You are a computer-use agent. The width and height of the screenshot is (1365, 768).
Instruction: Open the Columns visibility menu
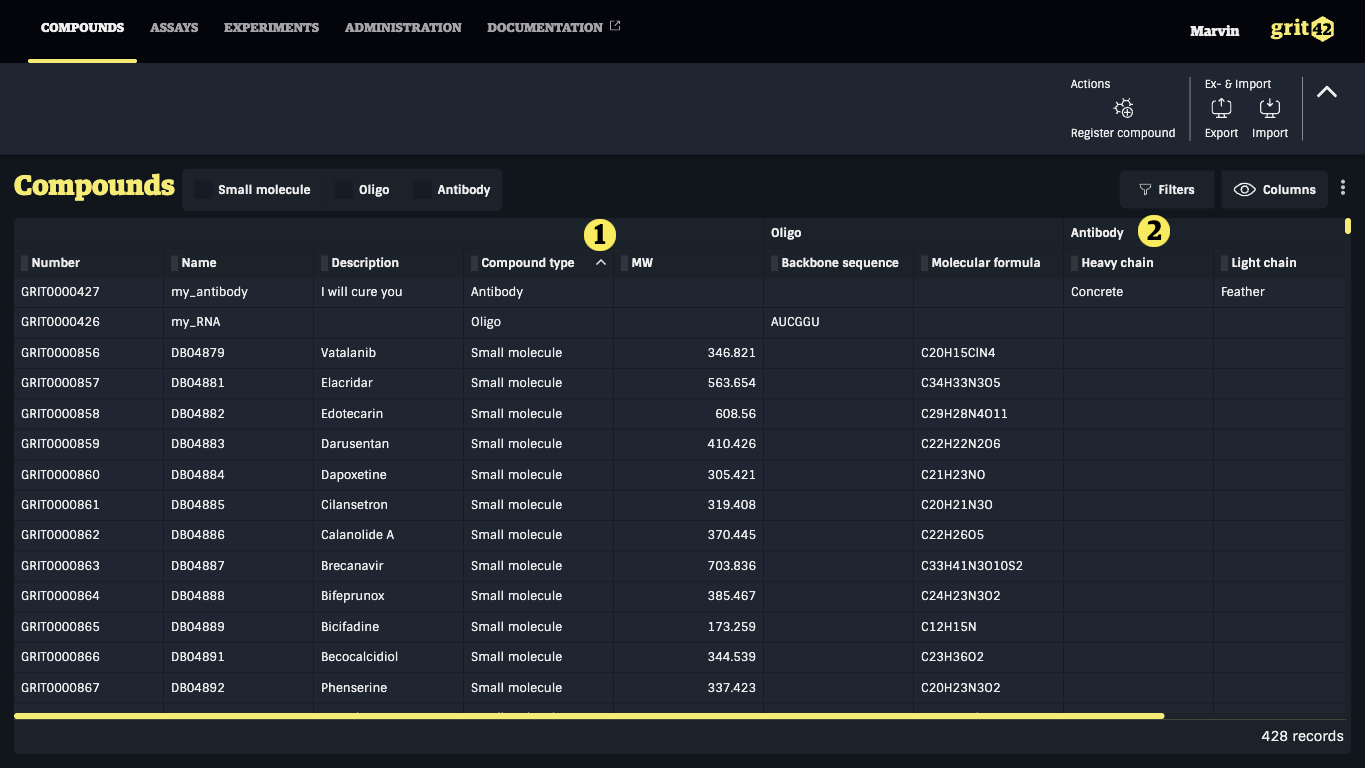(x=1274, y=189)
